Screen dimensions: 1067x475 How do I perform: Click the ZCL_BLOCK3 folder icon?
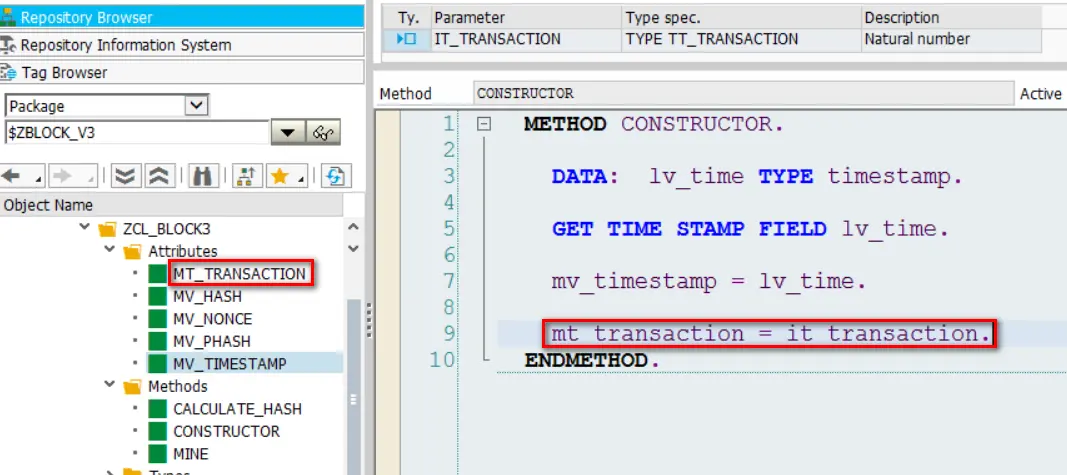[108, 229]
